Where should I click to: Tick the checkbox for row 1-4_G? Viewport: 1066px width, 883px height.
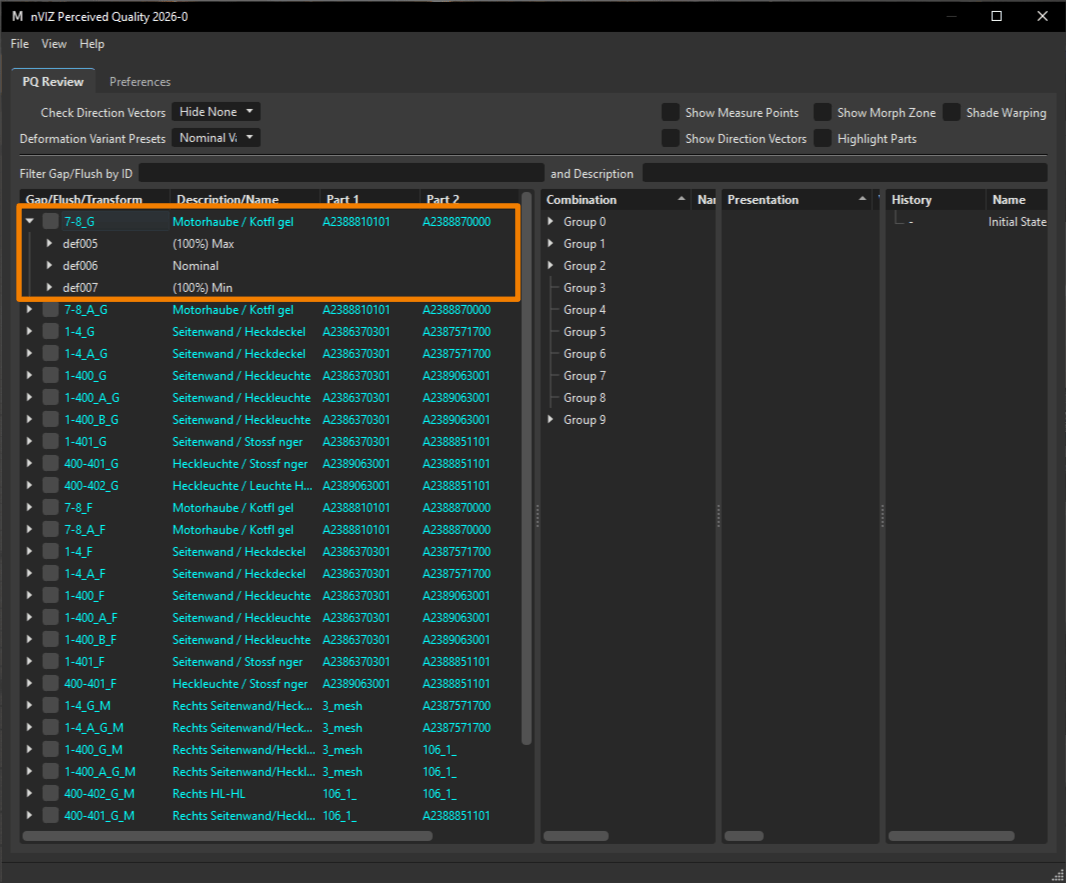pyautogui.click(x=50, y=332)
